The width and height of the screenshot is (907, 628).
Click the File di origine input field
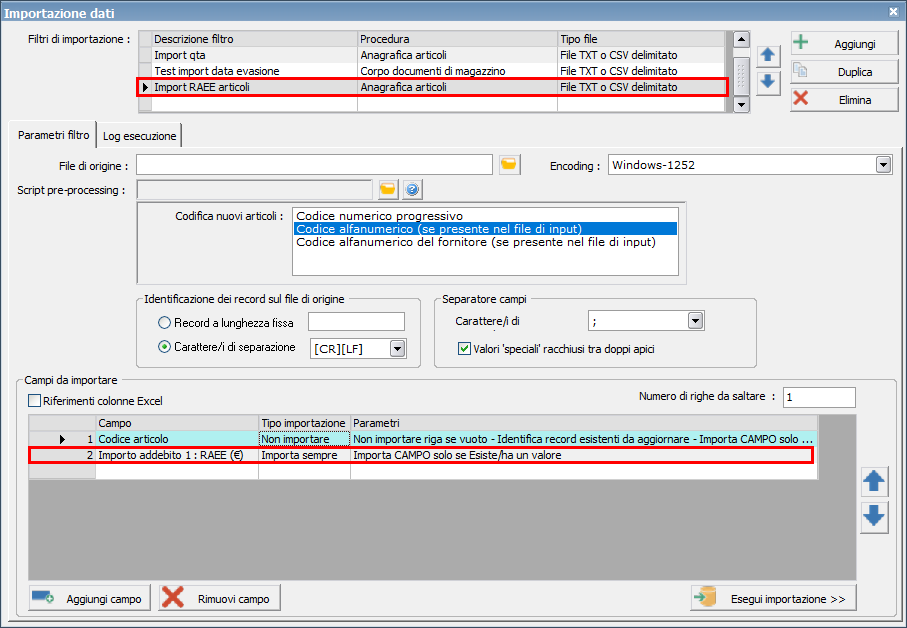314,165
